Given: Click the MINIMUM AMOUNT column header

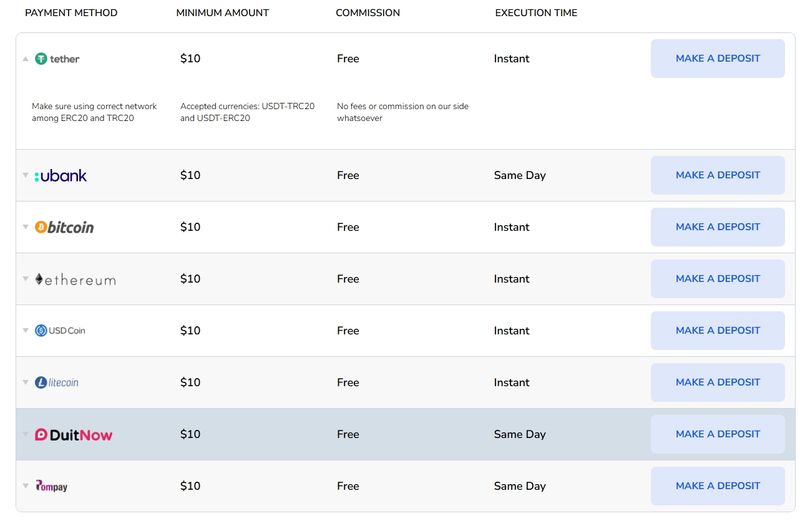Looking at the screenshot, I should (222, 13).
